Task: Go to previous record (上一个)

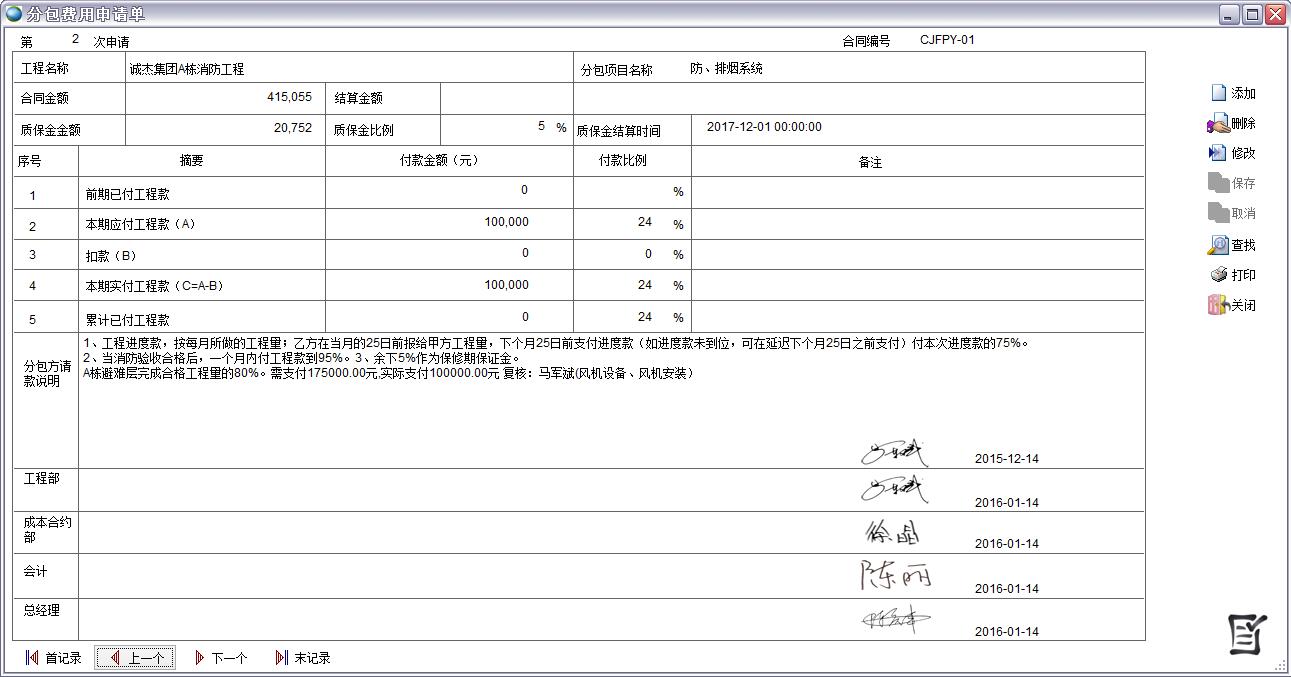Action: [135, 658]
